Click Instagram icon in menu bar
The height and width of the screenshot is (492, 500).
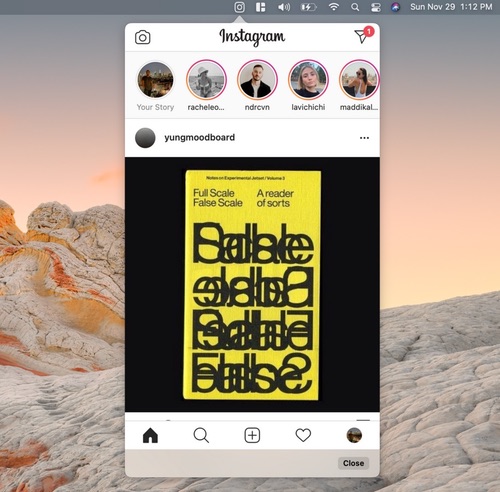(x=239, y=7)
